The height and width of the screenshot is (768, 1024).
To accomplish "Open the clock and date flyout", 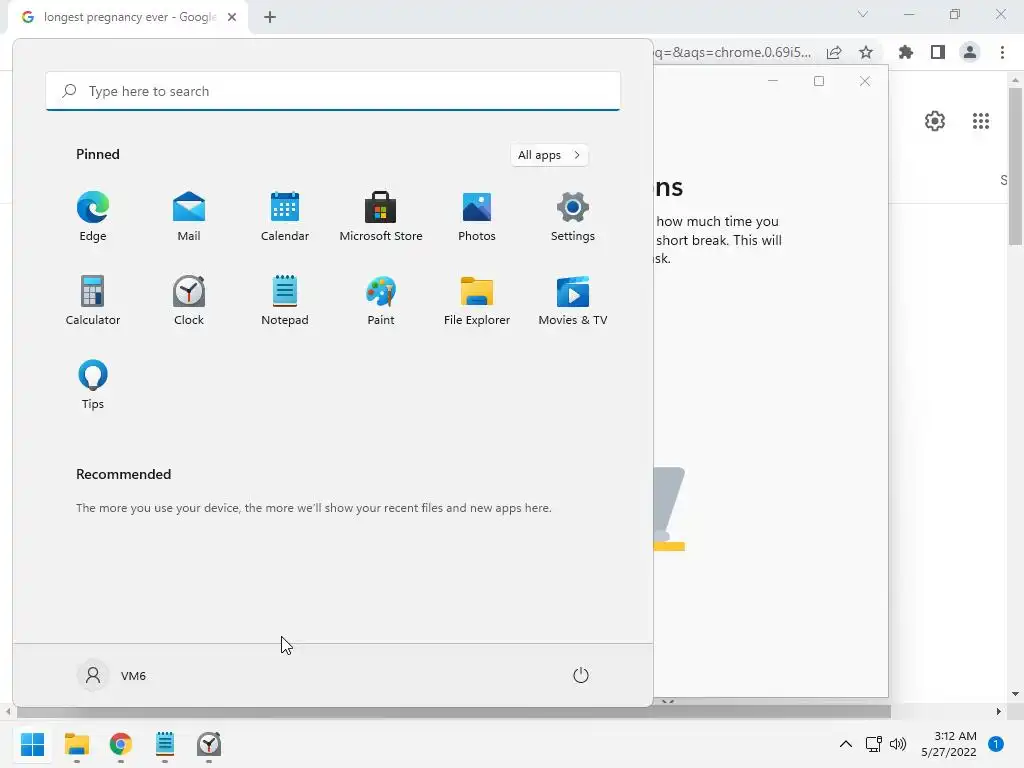I will tap(949, 744).
